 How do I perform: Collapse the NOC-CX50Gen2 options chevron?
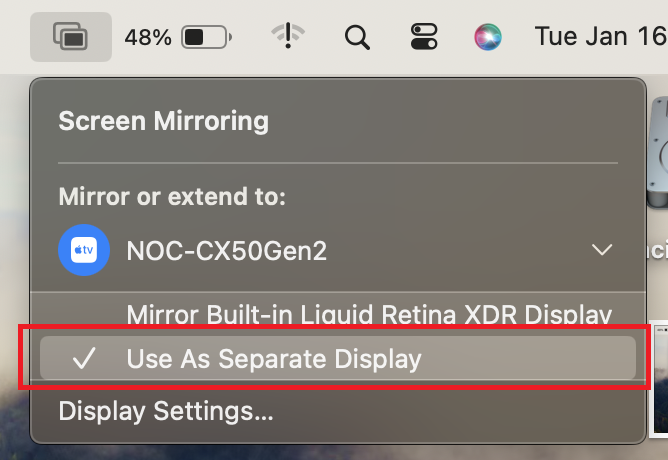[602, 250]
